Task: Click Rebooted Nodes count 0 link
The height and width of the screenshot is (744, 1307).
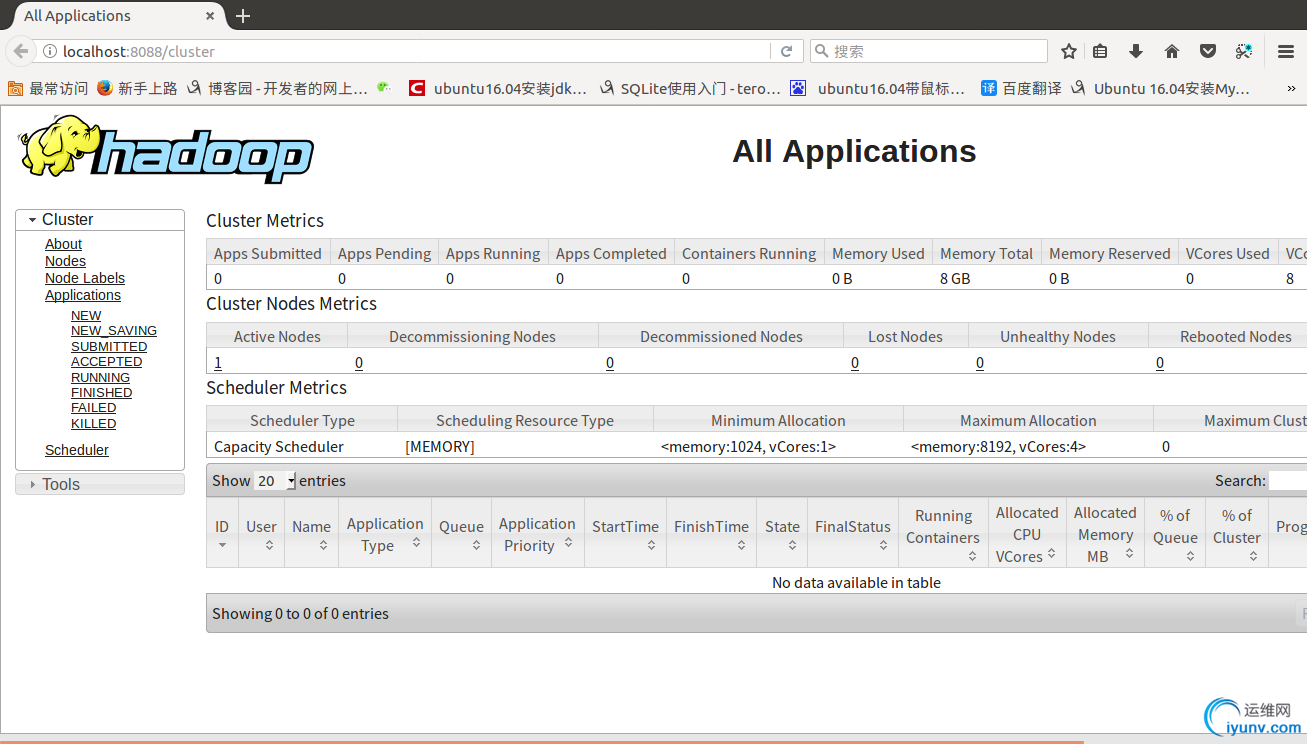Action: (x=1160, y=363)
